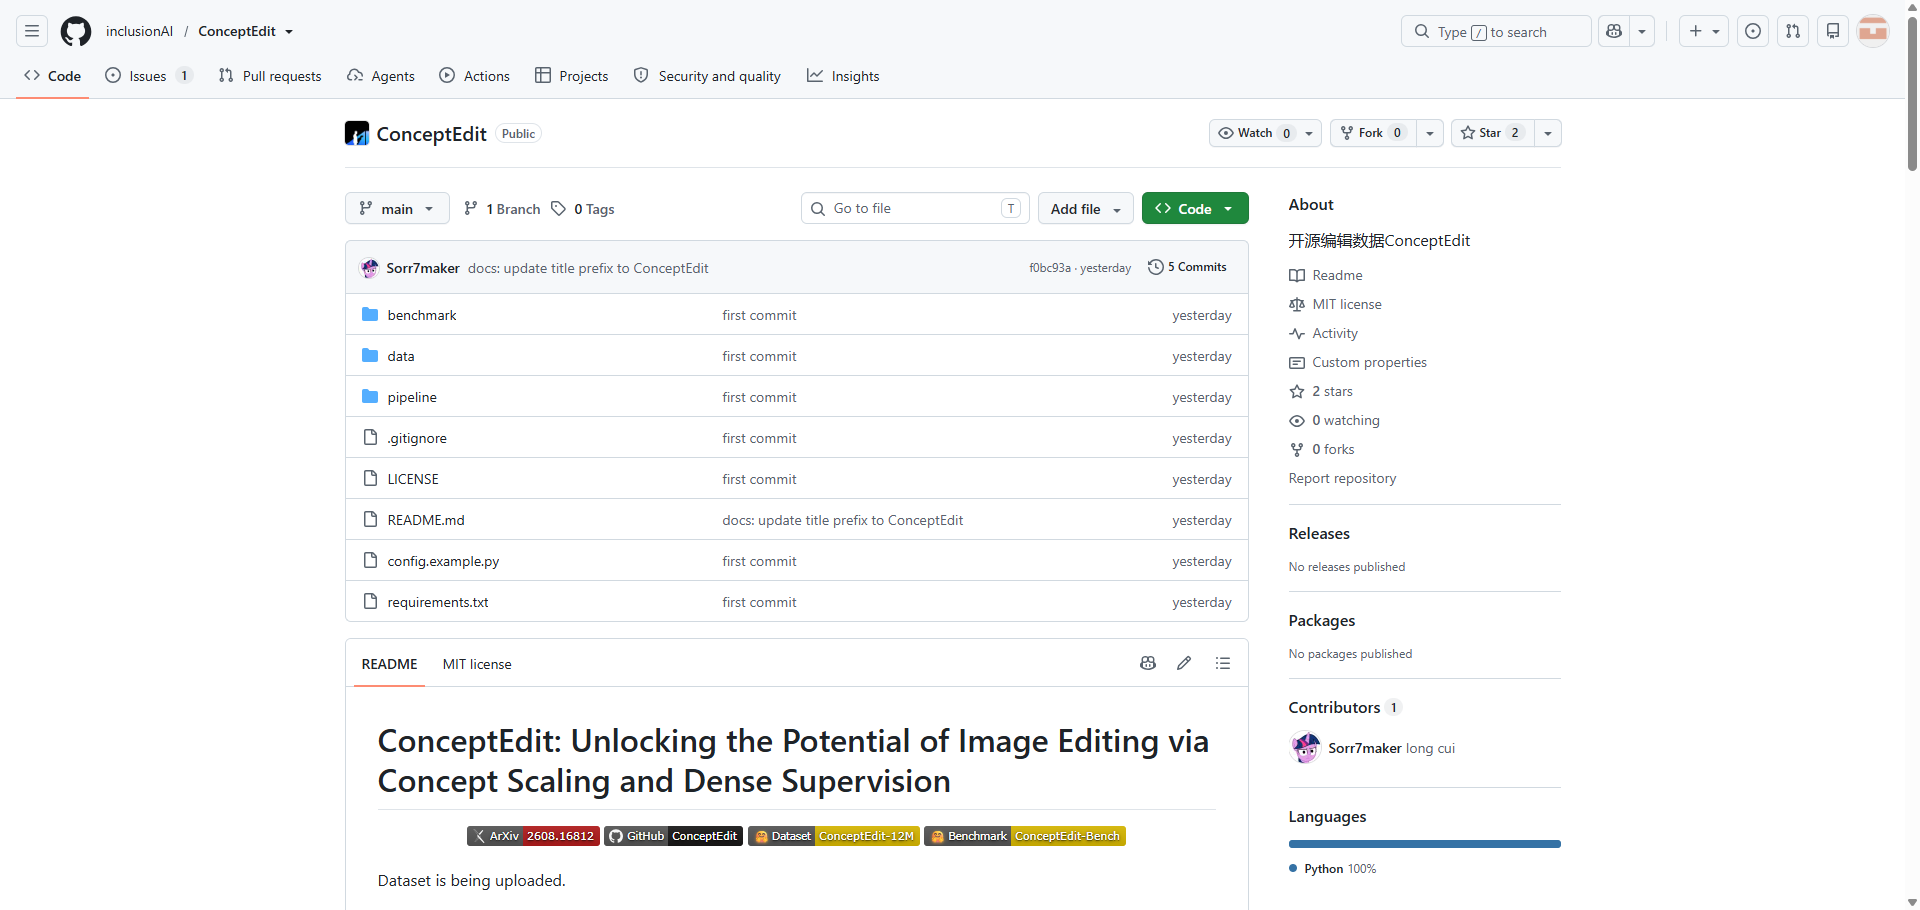Open the Code tab
The image size is (1920, 910).
[53, 75]
